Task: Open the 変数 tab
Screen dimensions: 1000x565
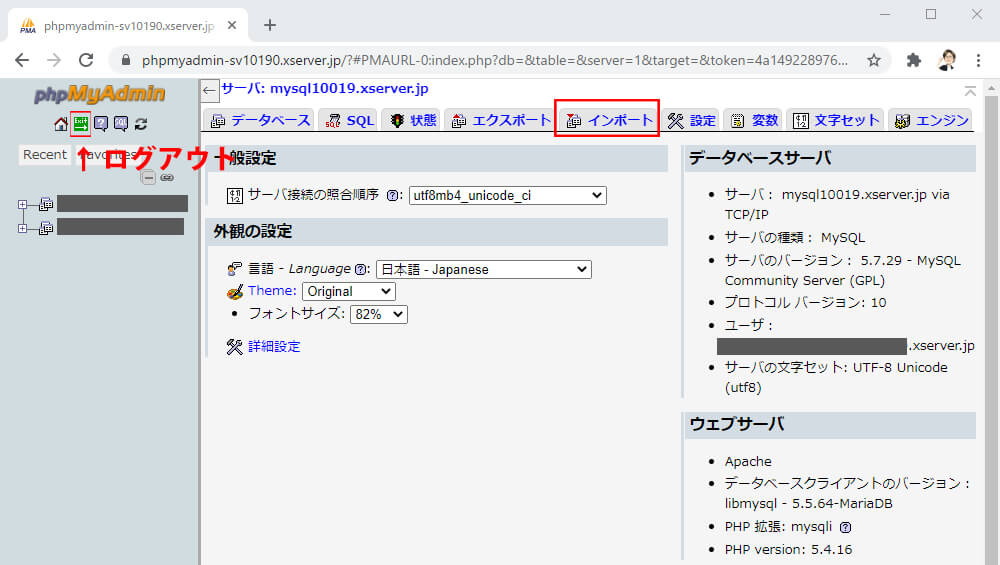Action: (x=753, y=120)
